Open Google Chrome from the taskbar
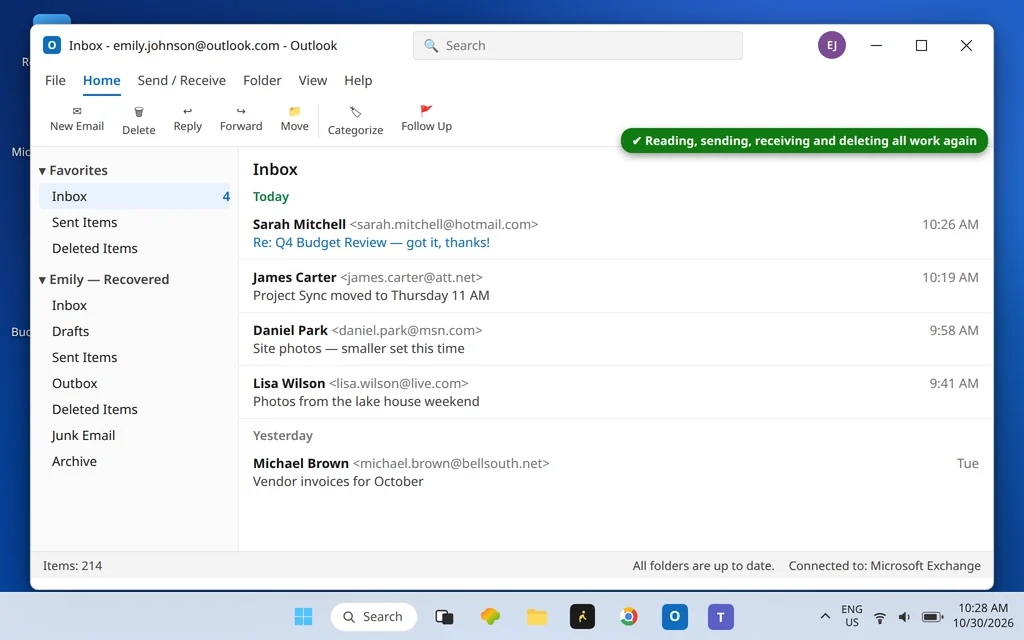Viewport: 1024px width, 640px height. (x=628, y=616)
